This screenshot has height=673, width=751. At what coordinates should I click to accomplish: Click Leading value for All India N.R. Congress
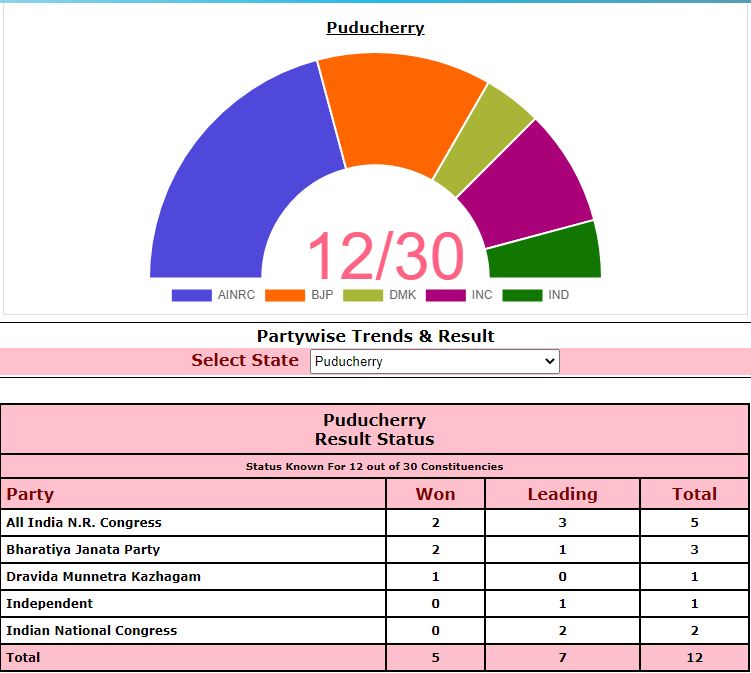[562, 523]
